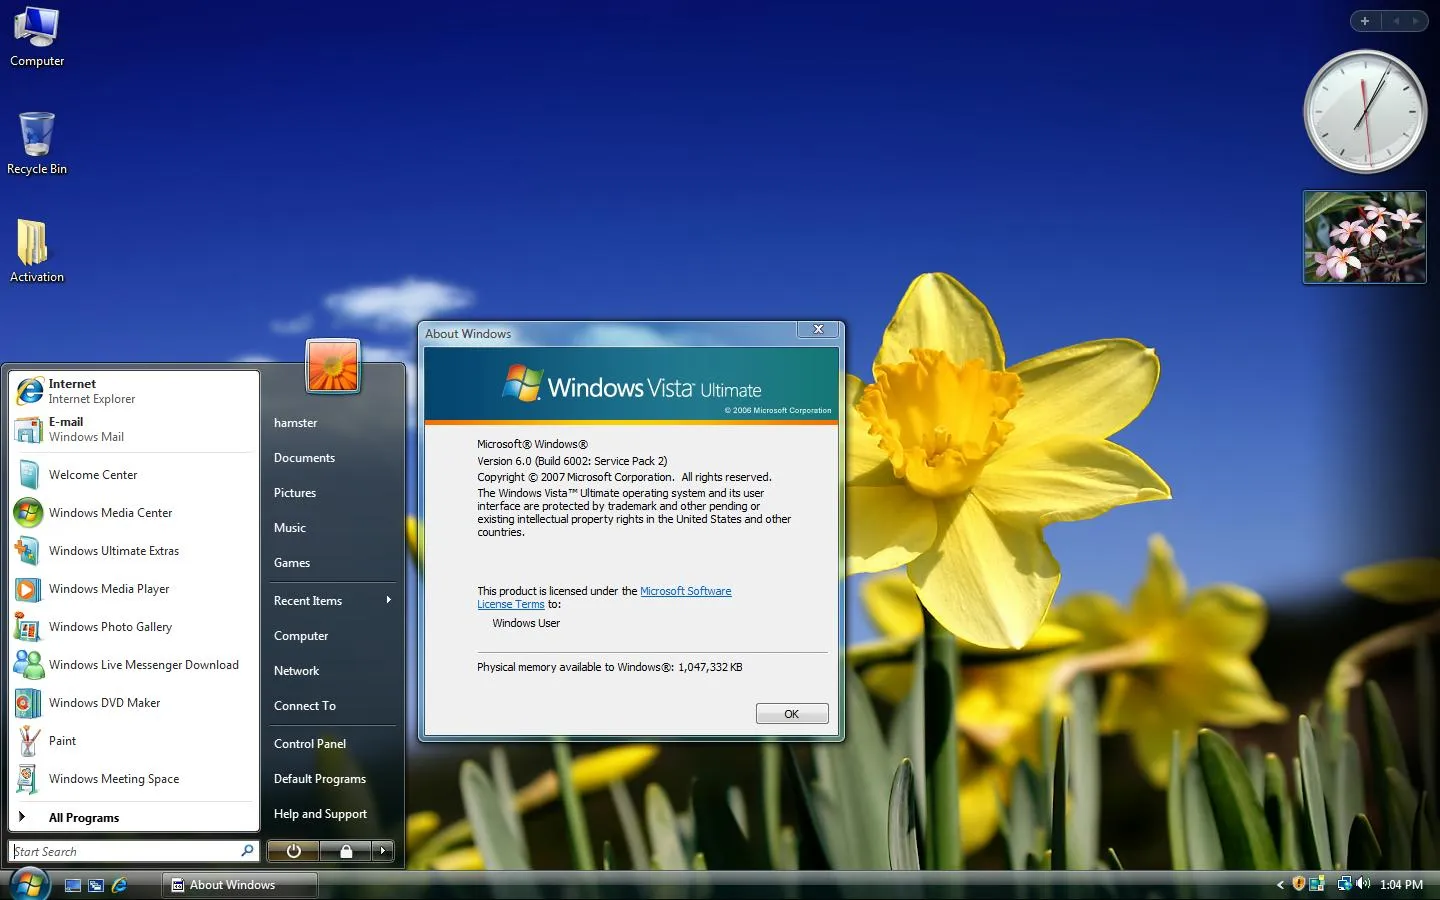Launch Internet Explorer from Start menu
The width and height of the screenshot is (1440, 900).
coord(134,391)
